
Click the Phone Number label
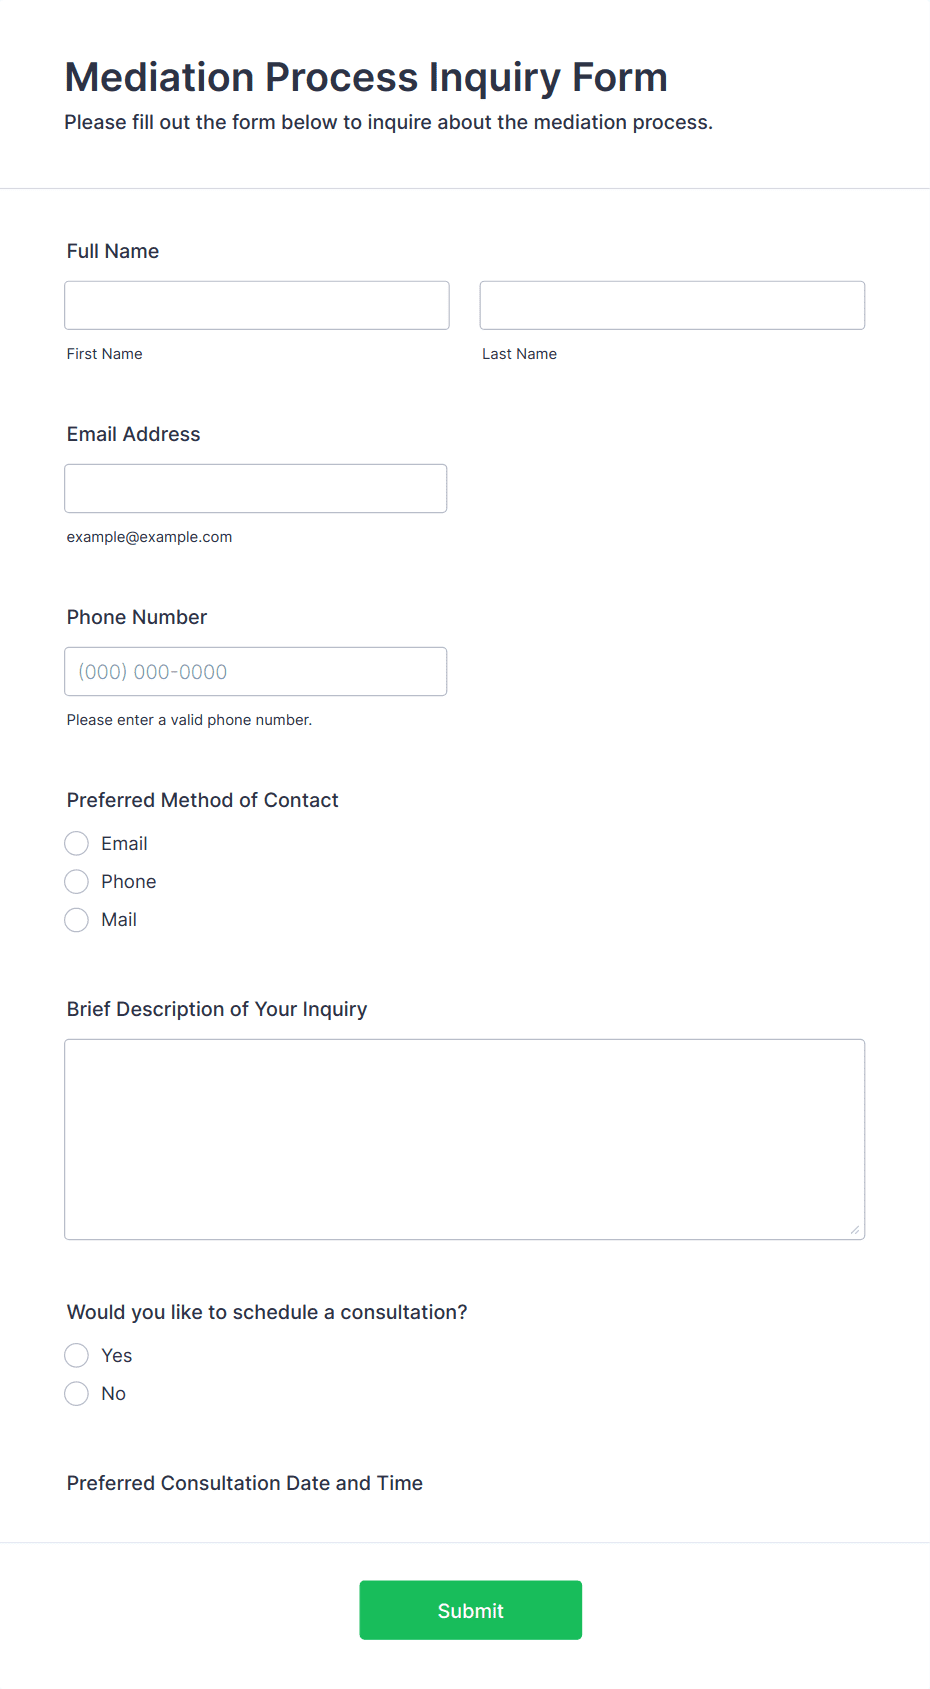pyautogui.click(x=137, y=617)
